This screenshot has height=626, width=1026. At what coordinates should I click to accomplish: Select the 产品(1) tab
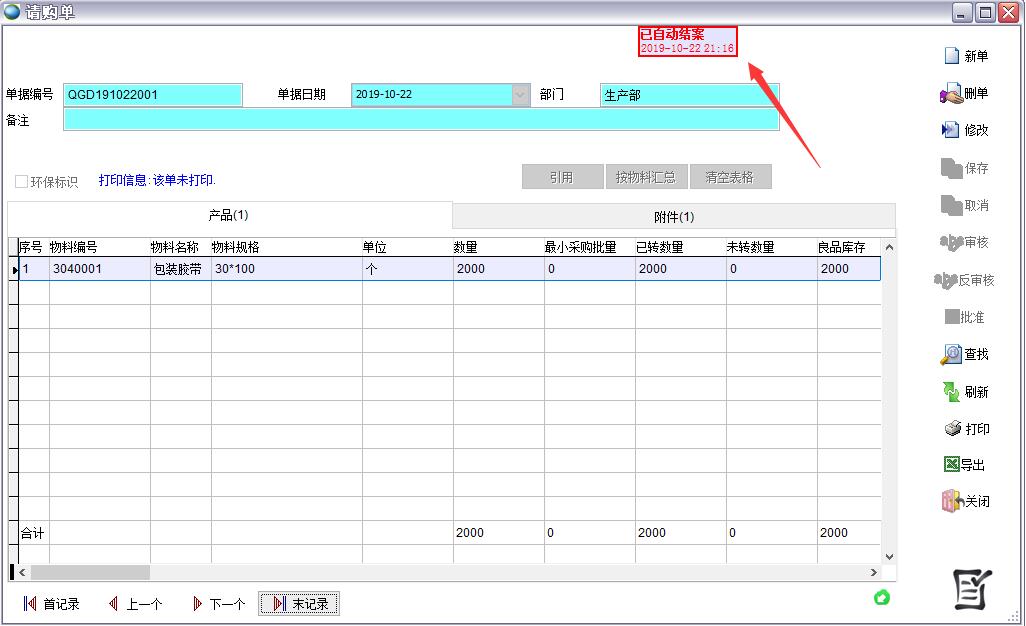coord(229,215)
